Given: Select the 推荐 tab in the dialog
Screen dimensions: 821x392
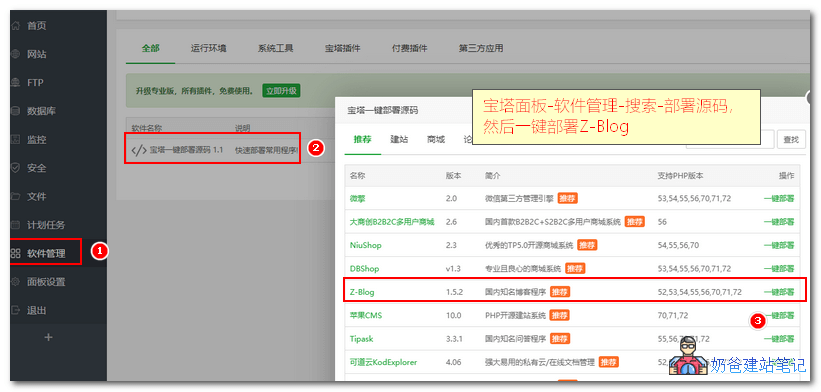Looking at the screenshot, I should coord(362,140).
